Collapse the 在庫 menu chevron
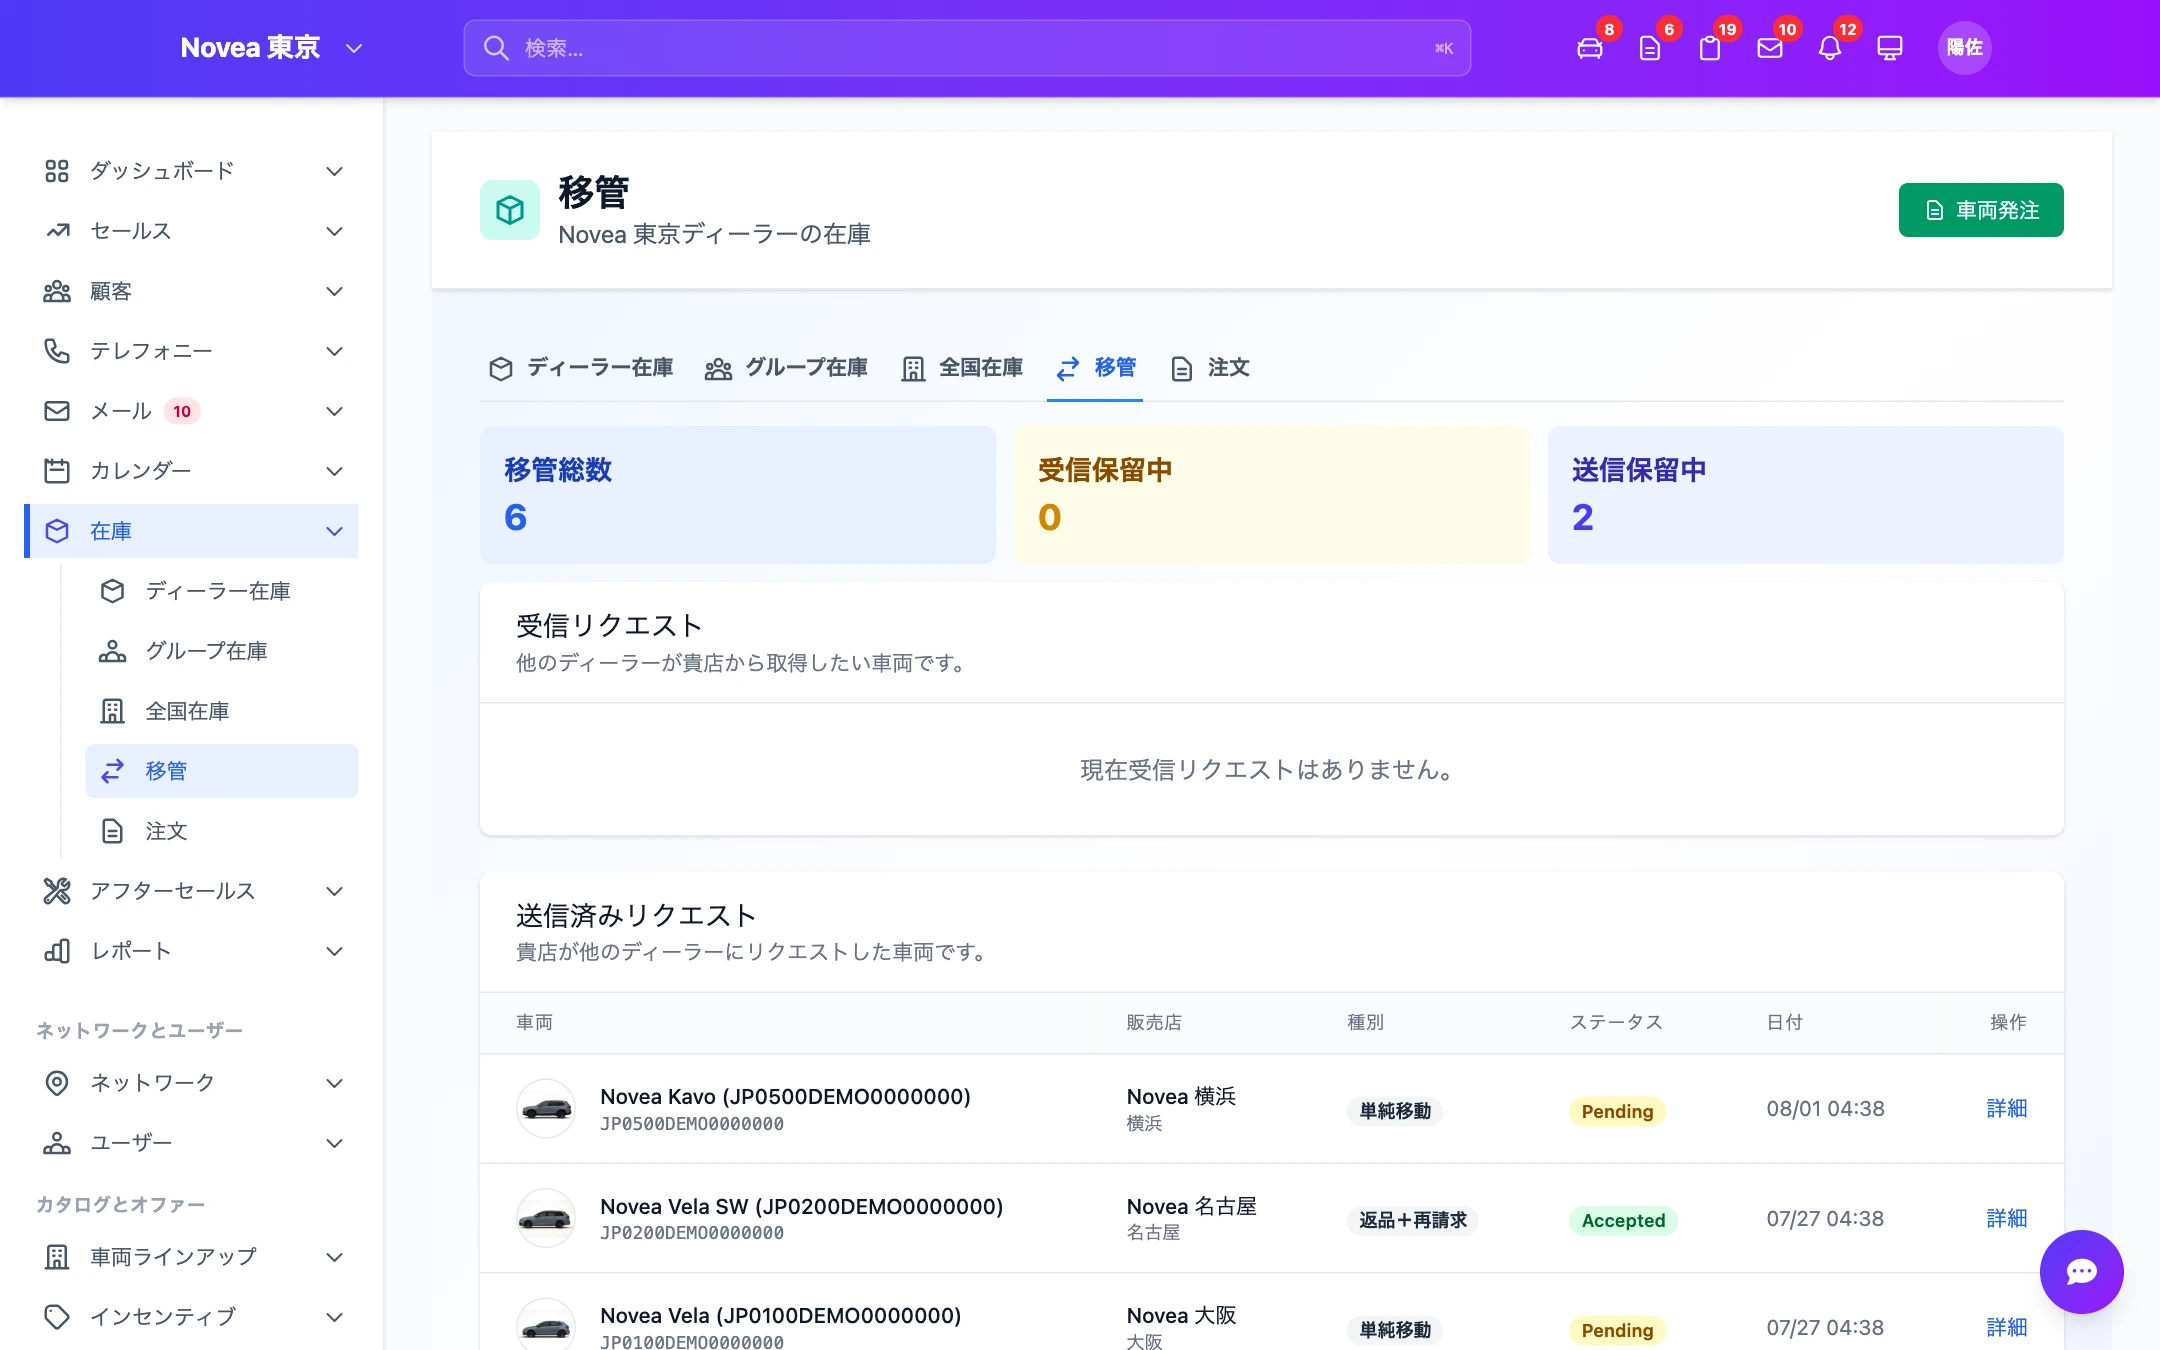 click(x=335, y=531)
